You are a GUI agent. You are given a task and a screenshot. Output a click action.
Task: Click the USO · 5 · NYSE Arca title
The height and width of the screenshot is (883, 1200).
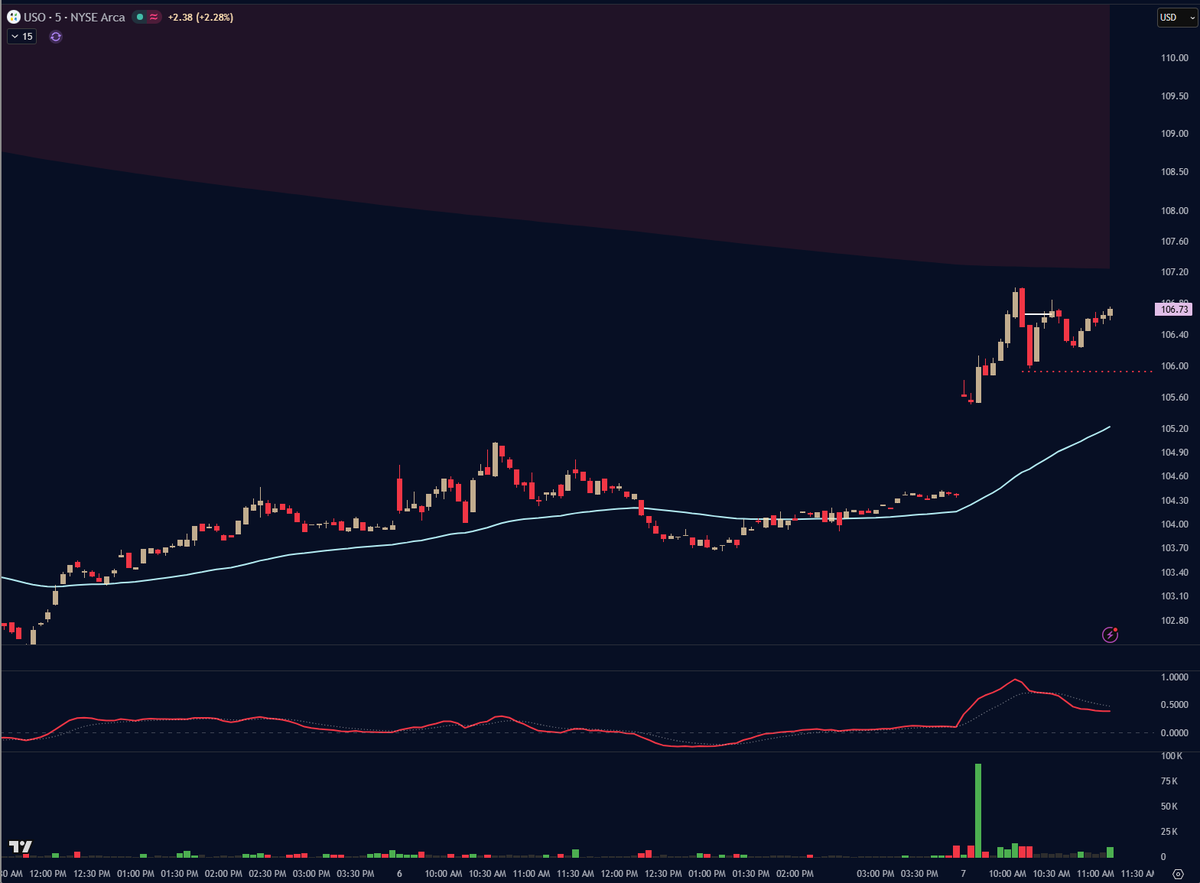click(x=75, y=17)
